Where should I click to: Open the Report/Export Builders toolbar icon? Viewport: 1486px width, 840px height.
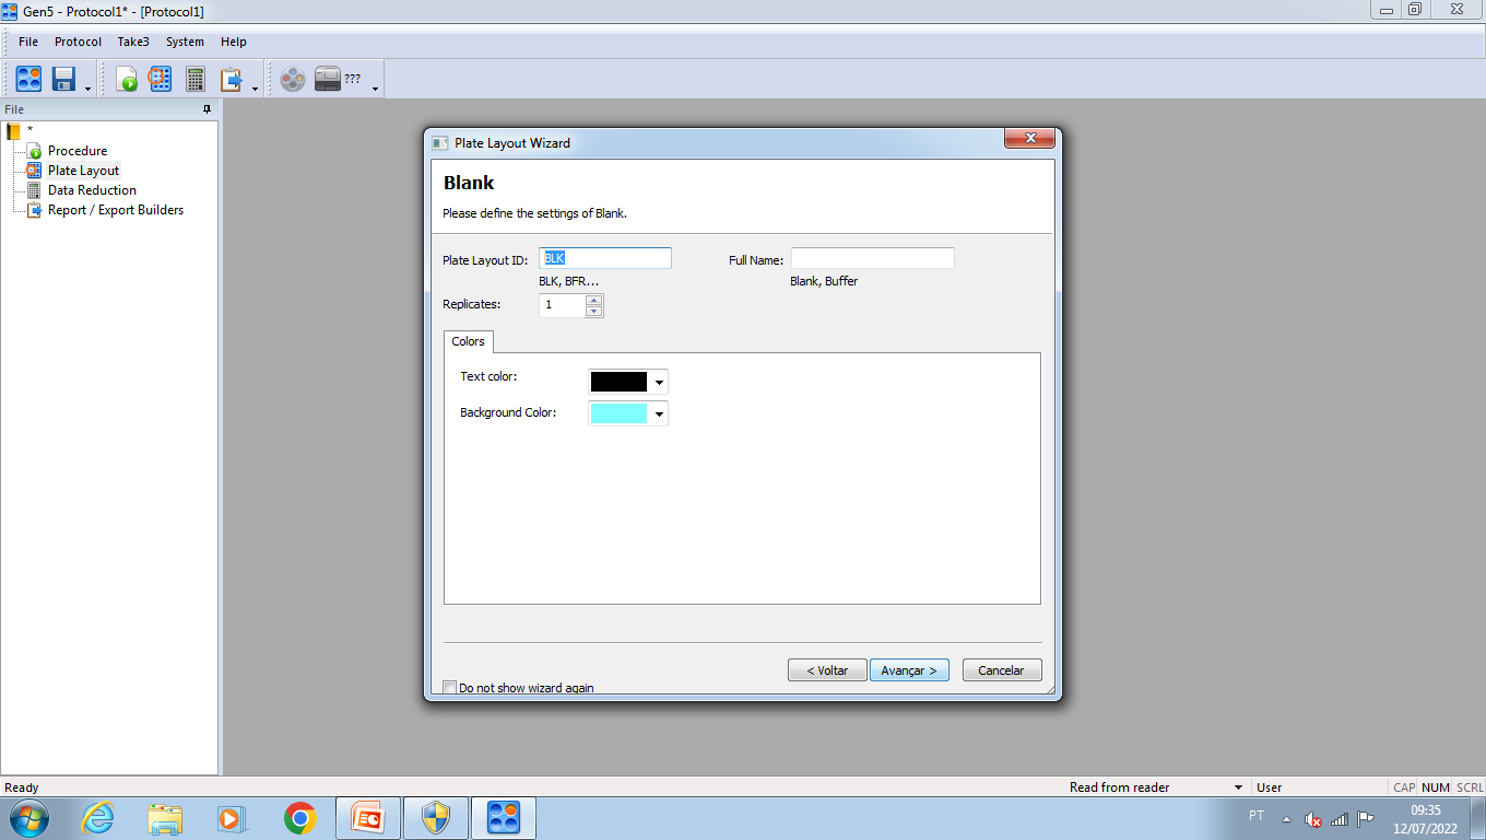click(231, 79)
